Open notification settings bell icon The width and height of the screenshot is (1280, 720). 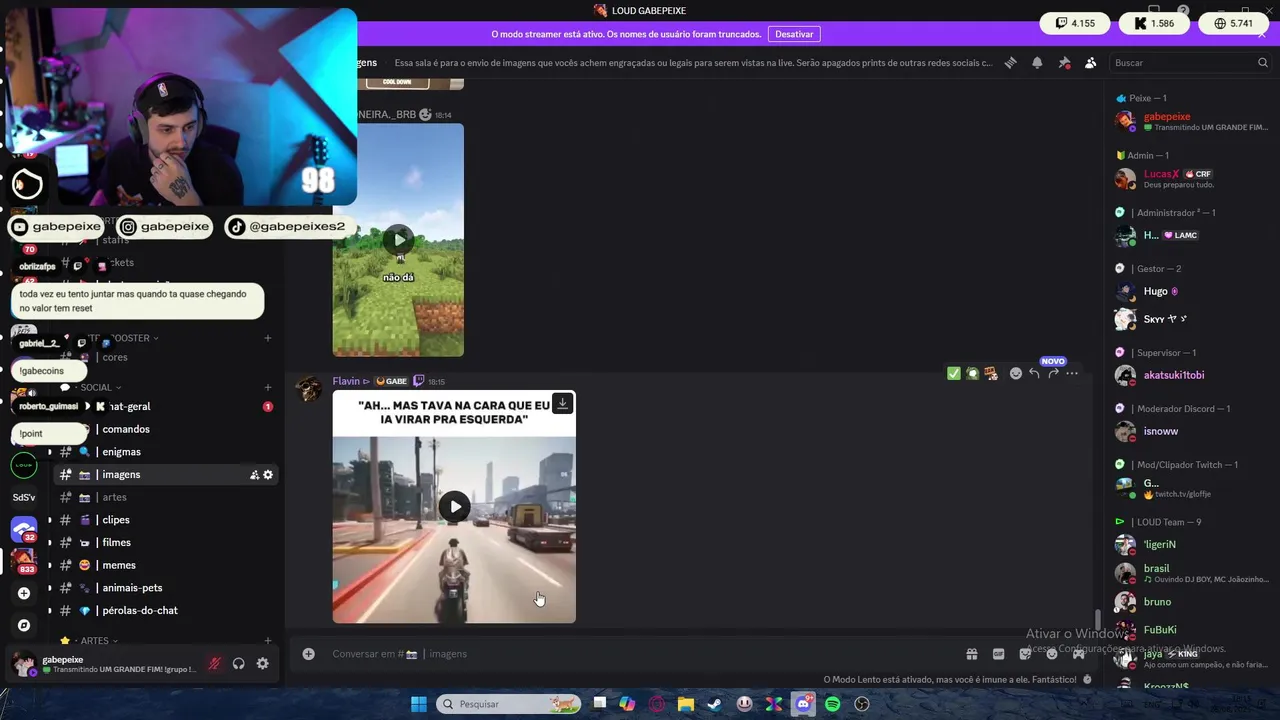coord(1037,63)
